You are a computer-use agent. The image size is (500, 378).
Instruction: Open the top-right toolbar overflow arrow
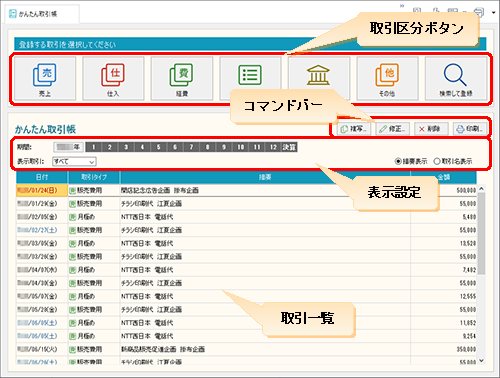[494, 13]
